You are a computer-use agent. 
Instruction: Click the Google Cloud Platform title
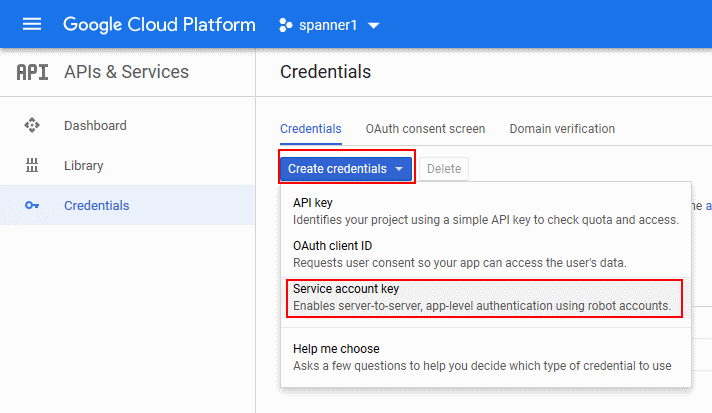(159, 25)
